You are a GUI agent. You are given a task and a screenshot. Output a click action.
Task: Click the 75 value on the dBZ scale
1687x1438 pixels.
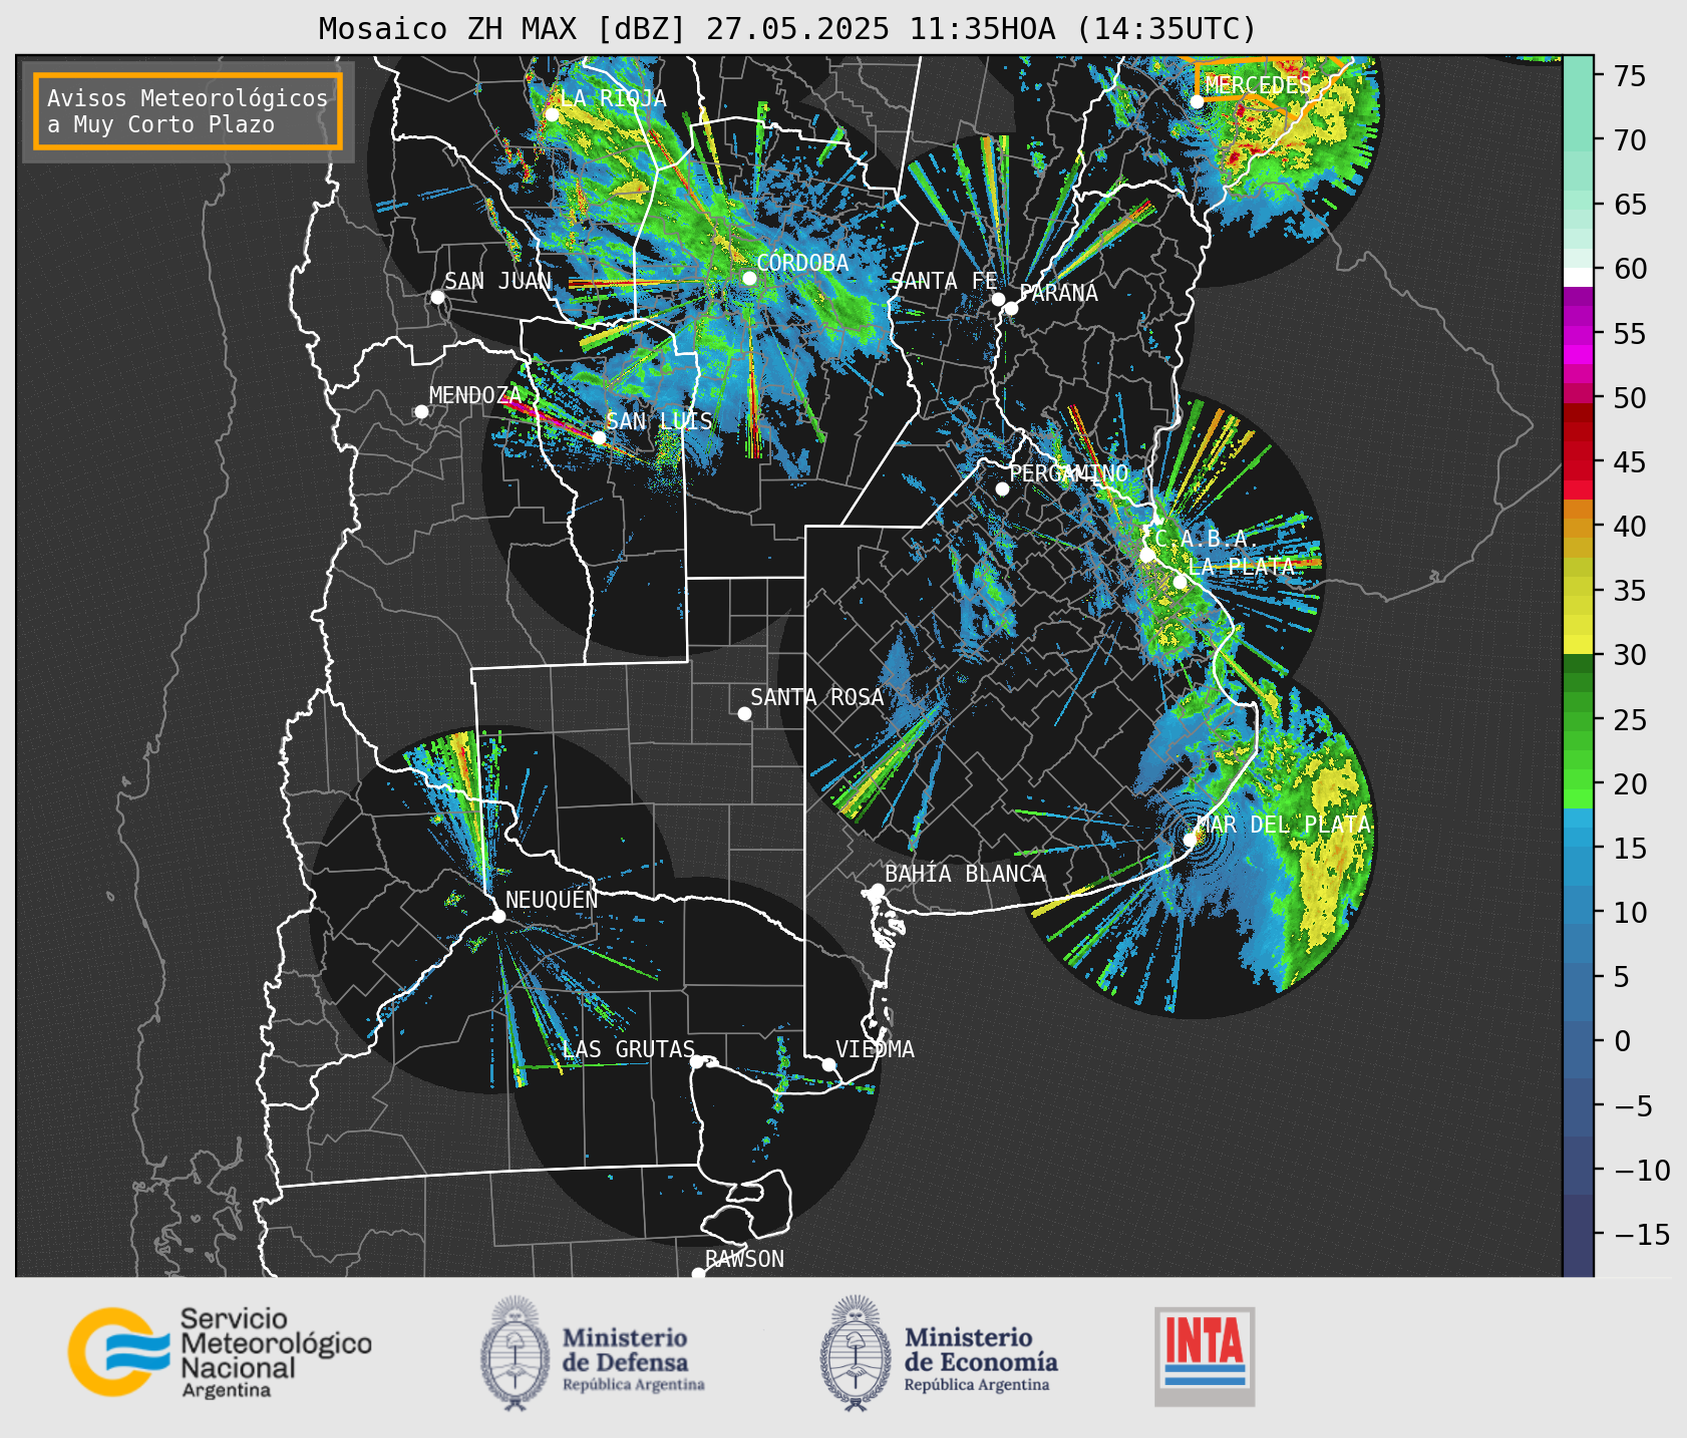pyautogui.click(x=1630, y=76)
